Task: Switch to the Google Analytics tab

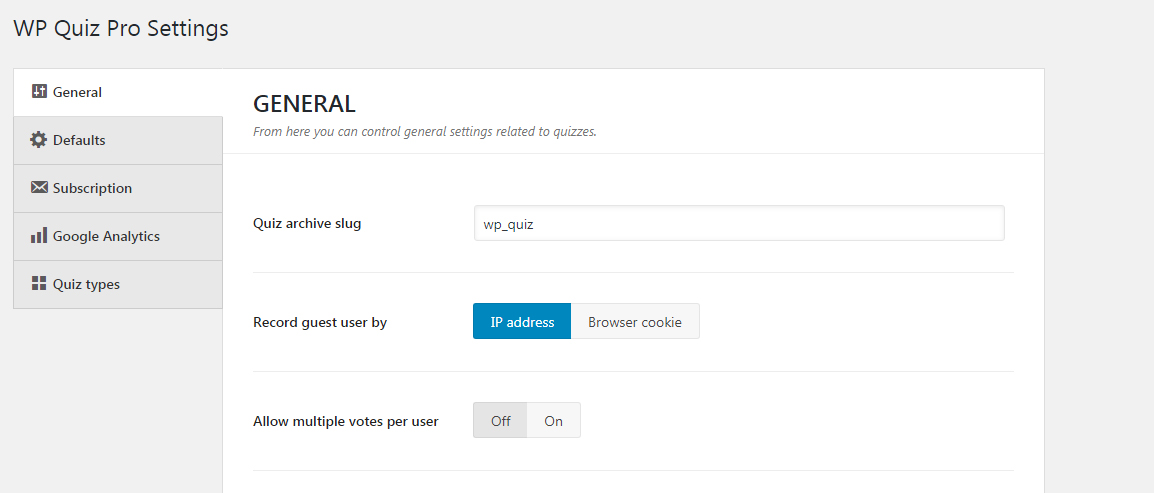Action: [118, 236]
